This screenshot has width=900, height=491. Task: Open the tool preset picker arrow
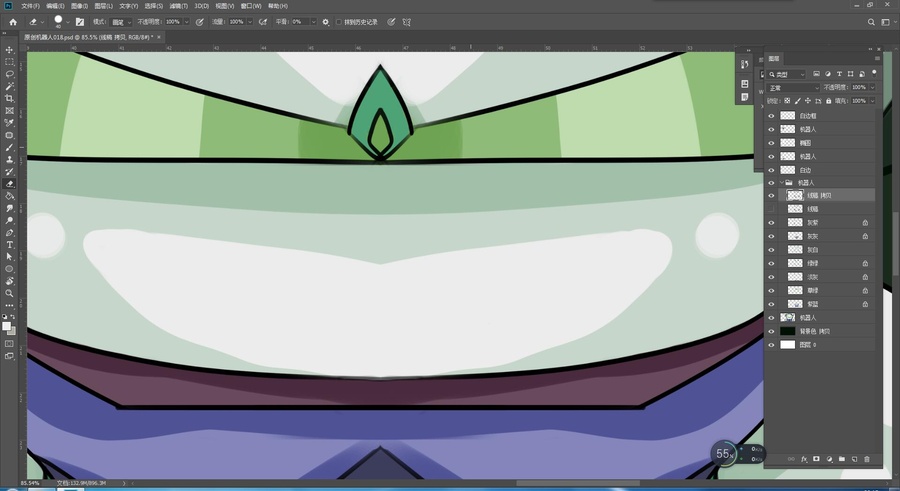pyautogui.click(x=42, y=22)
